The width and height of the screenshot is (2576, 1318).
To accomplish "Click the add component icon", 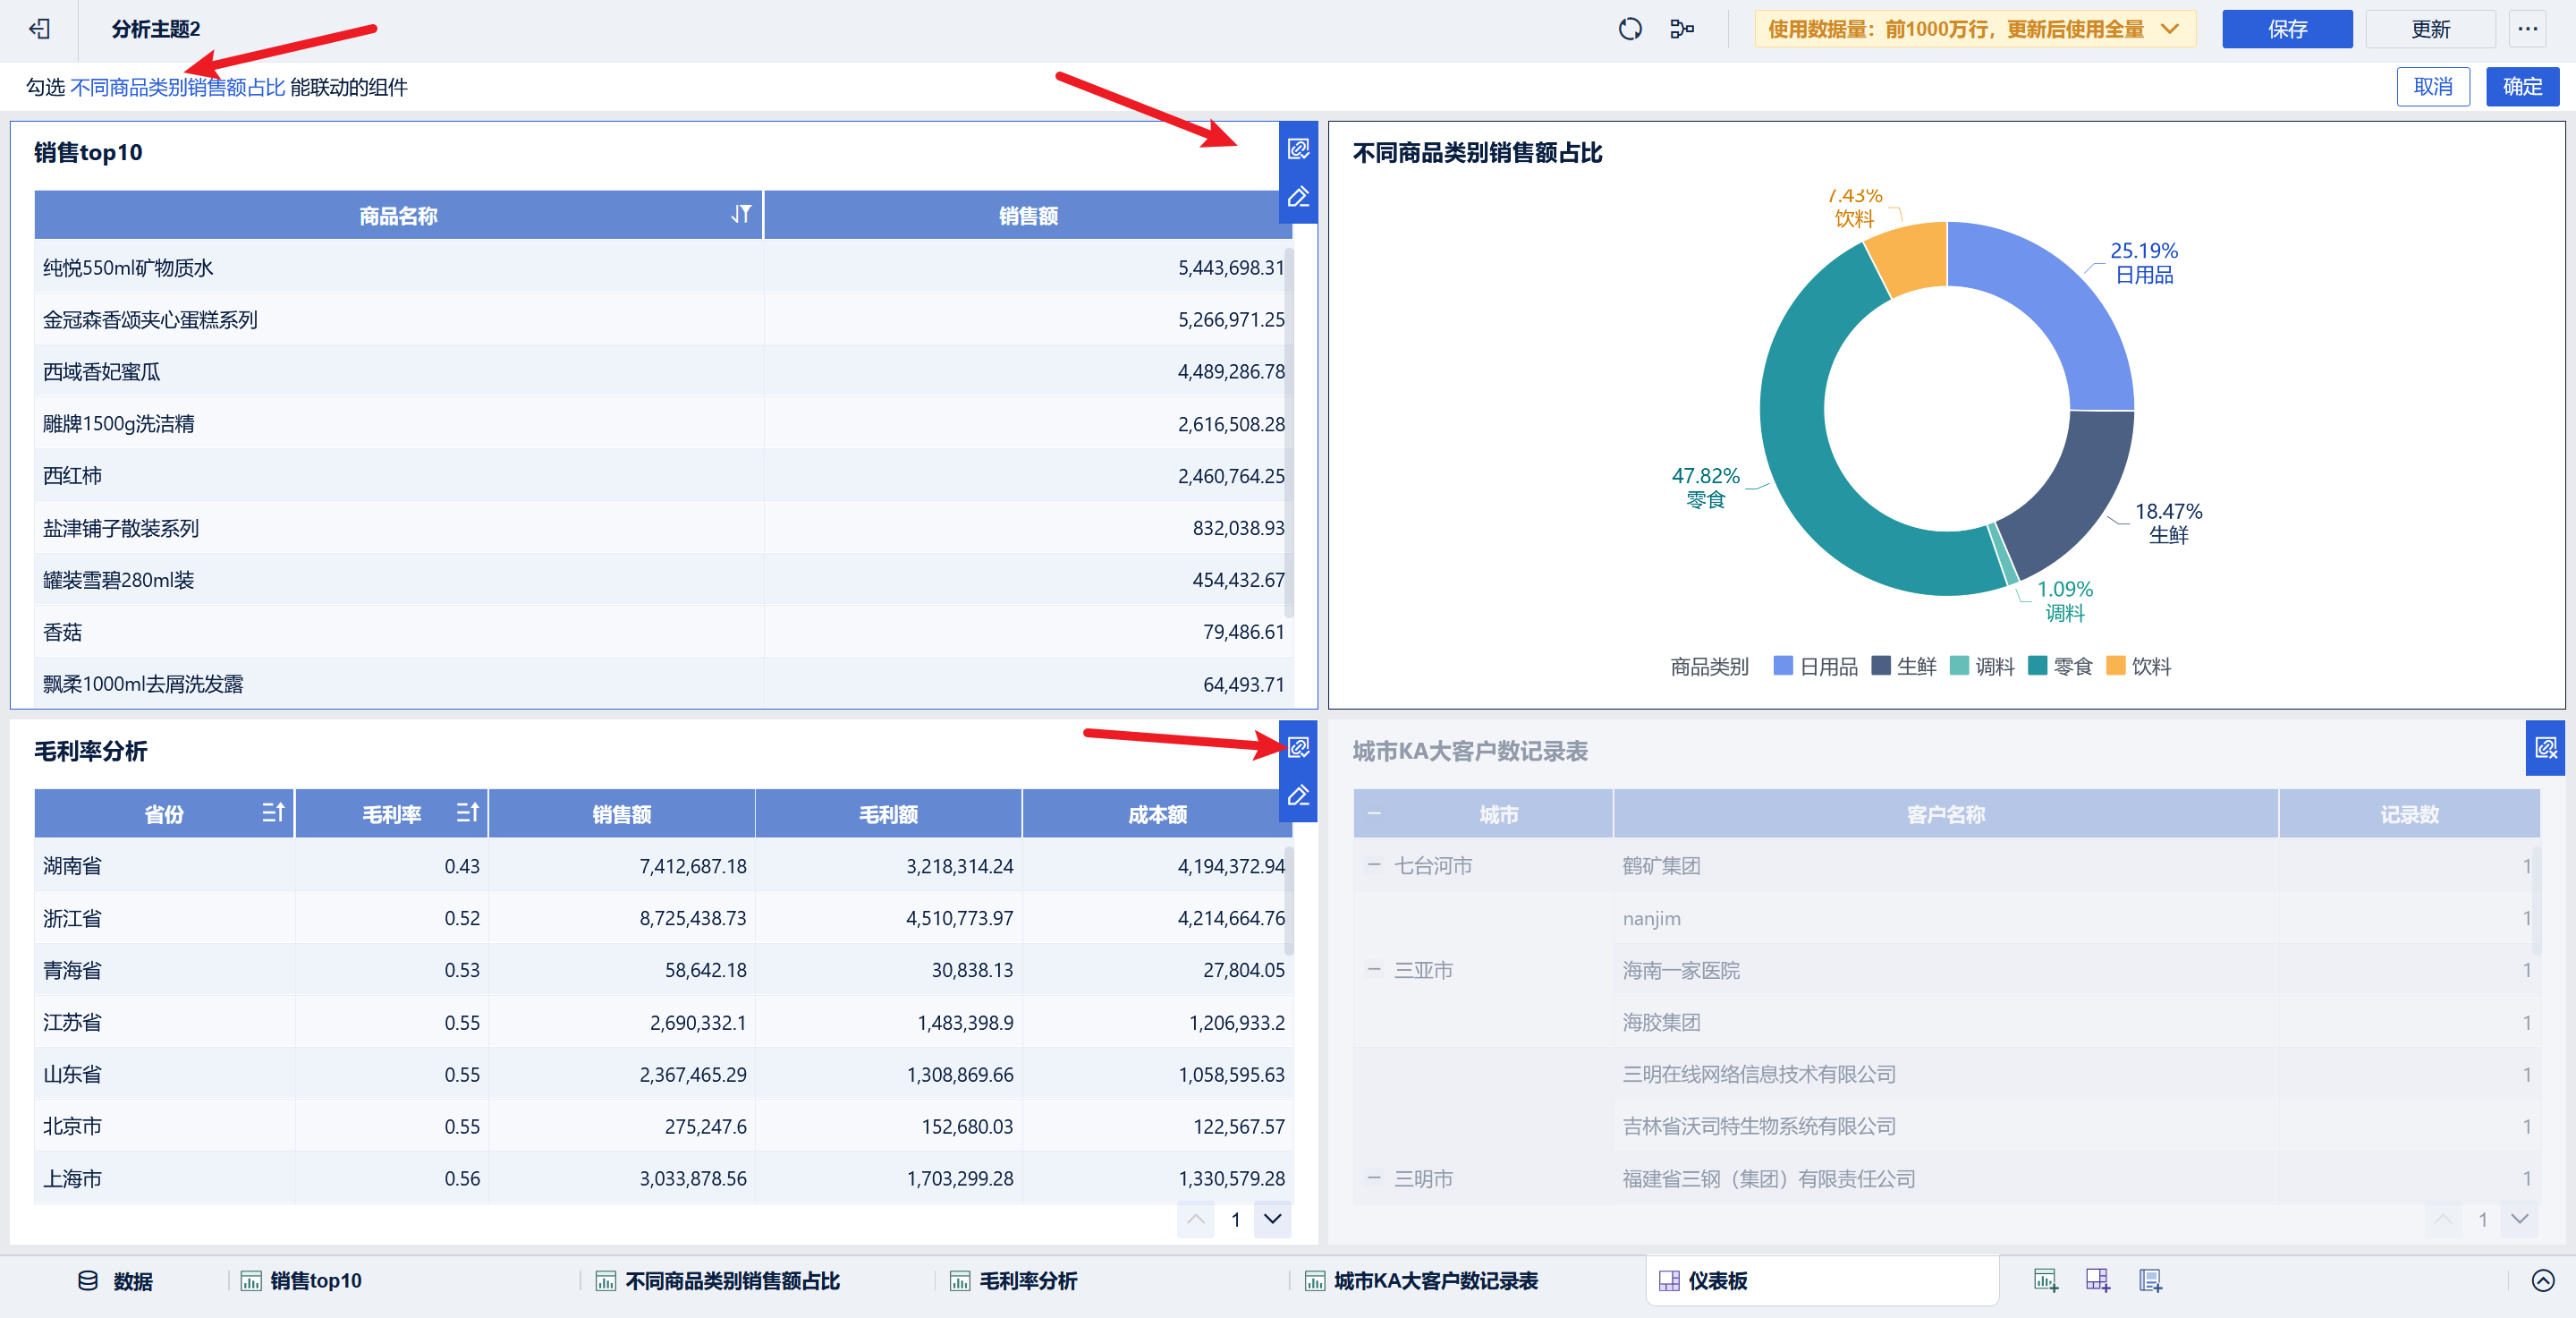I will pos(2045,1280).
